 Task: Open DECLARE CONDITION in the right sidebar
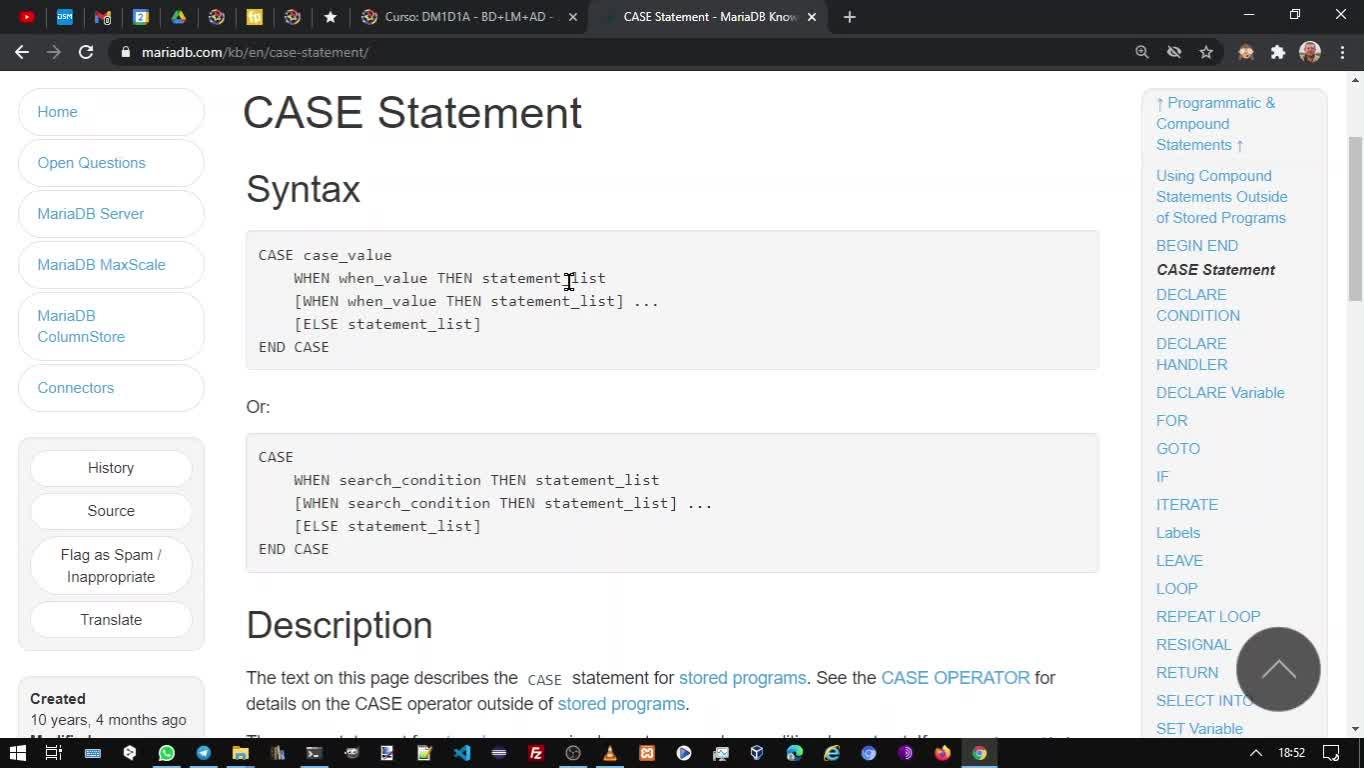1198,305
